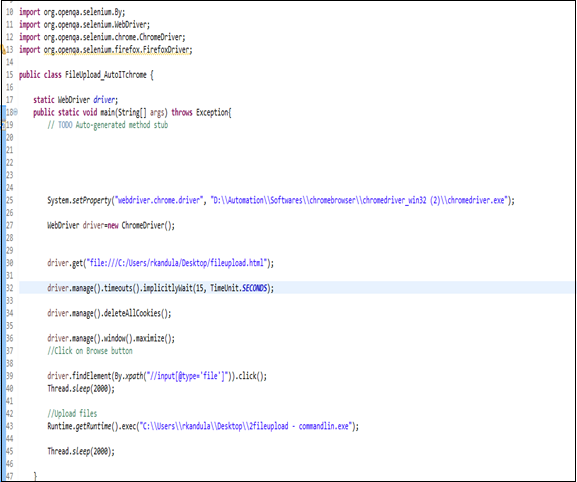Place cursor on FileUpload_AutoITchrome class name
577x482 pixels.
106,75
